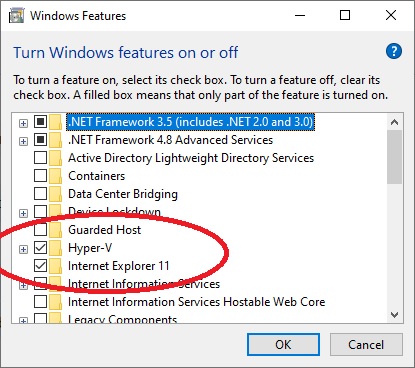This screenshot has width=415, height=368.
Task: Select Internet Information Services Hostable Web Core
Action: click(196, 302)
